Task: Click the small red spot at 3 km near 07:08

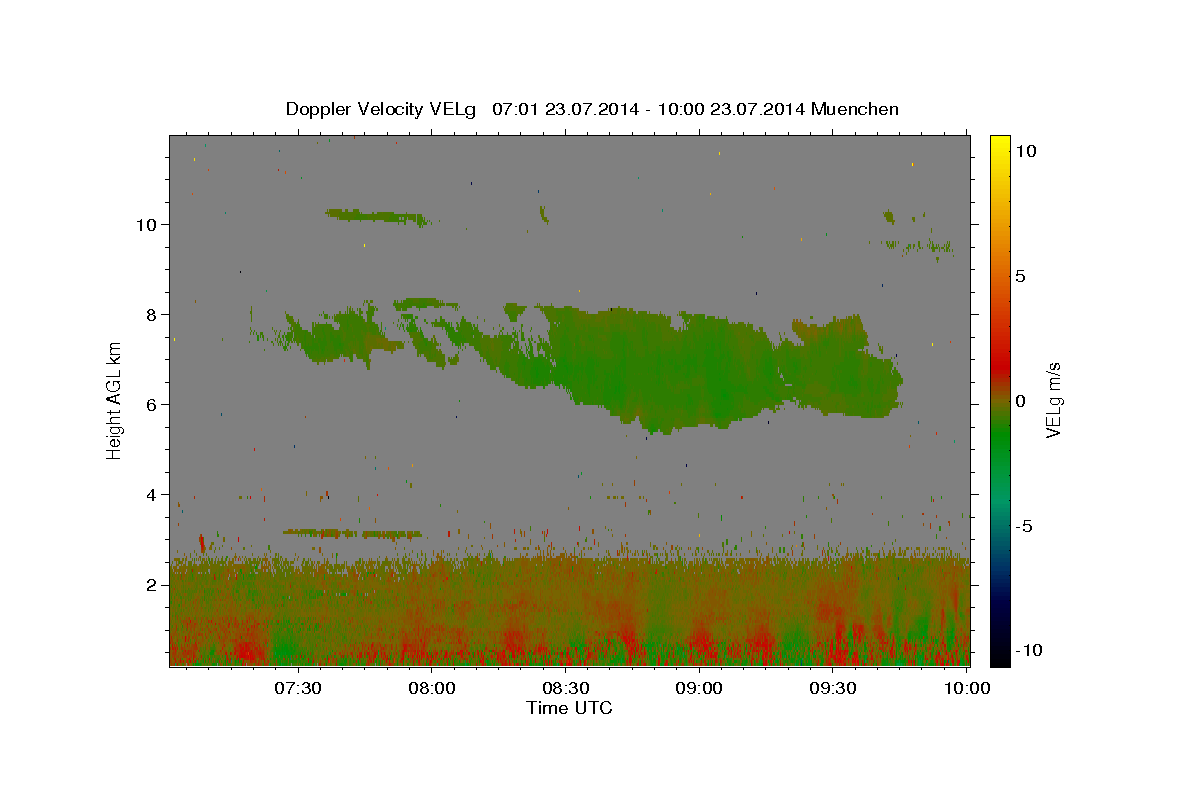Action: [202, 543]
